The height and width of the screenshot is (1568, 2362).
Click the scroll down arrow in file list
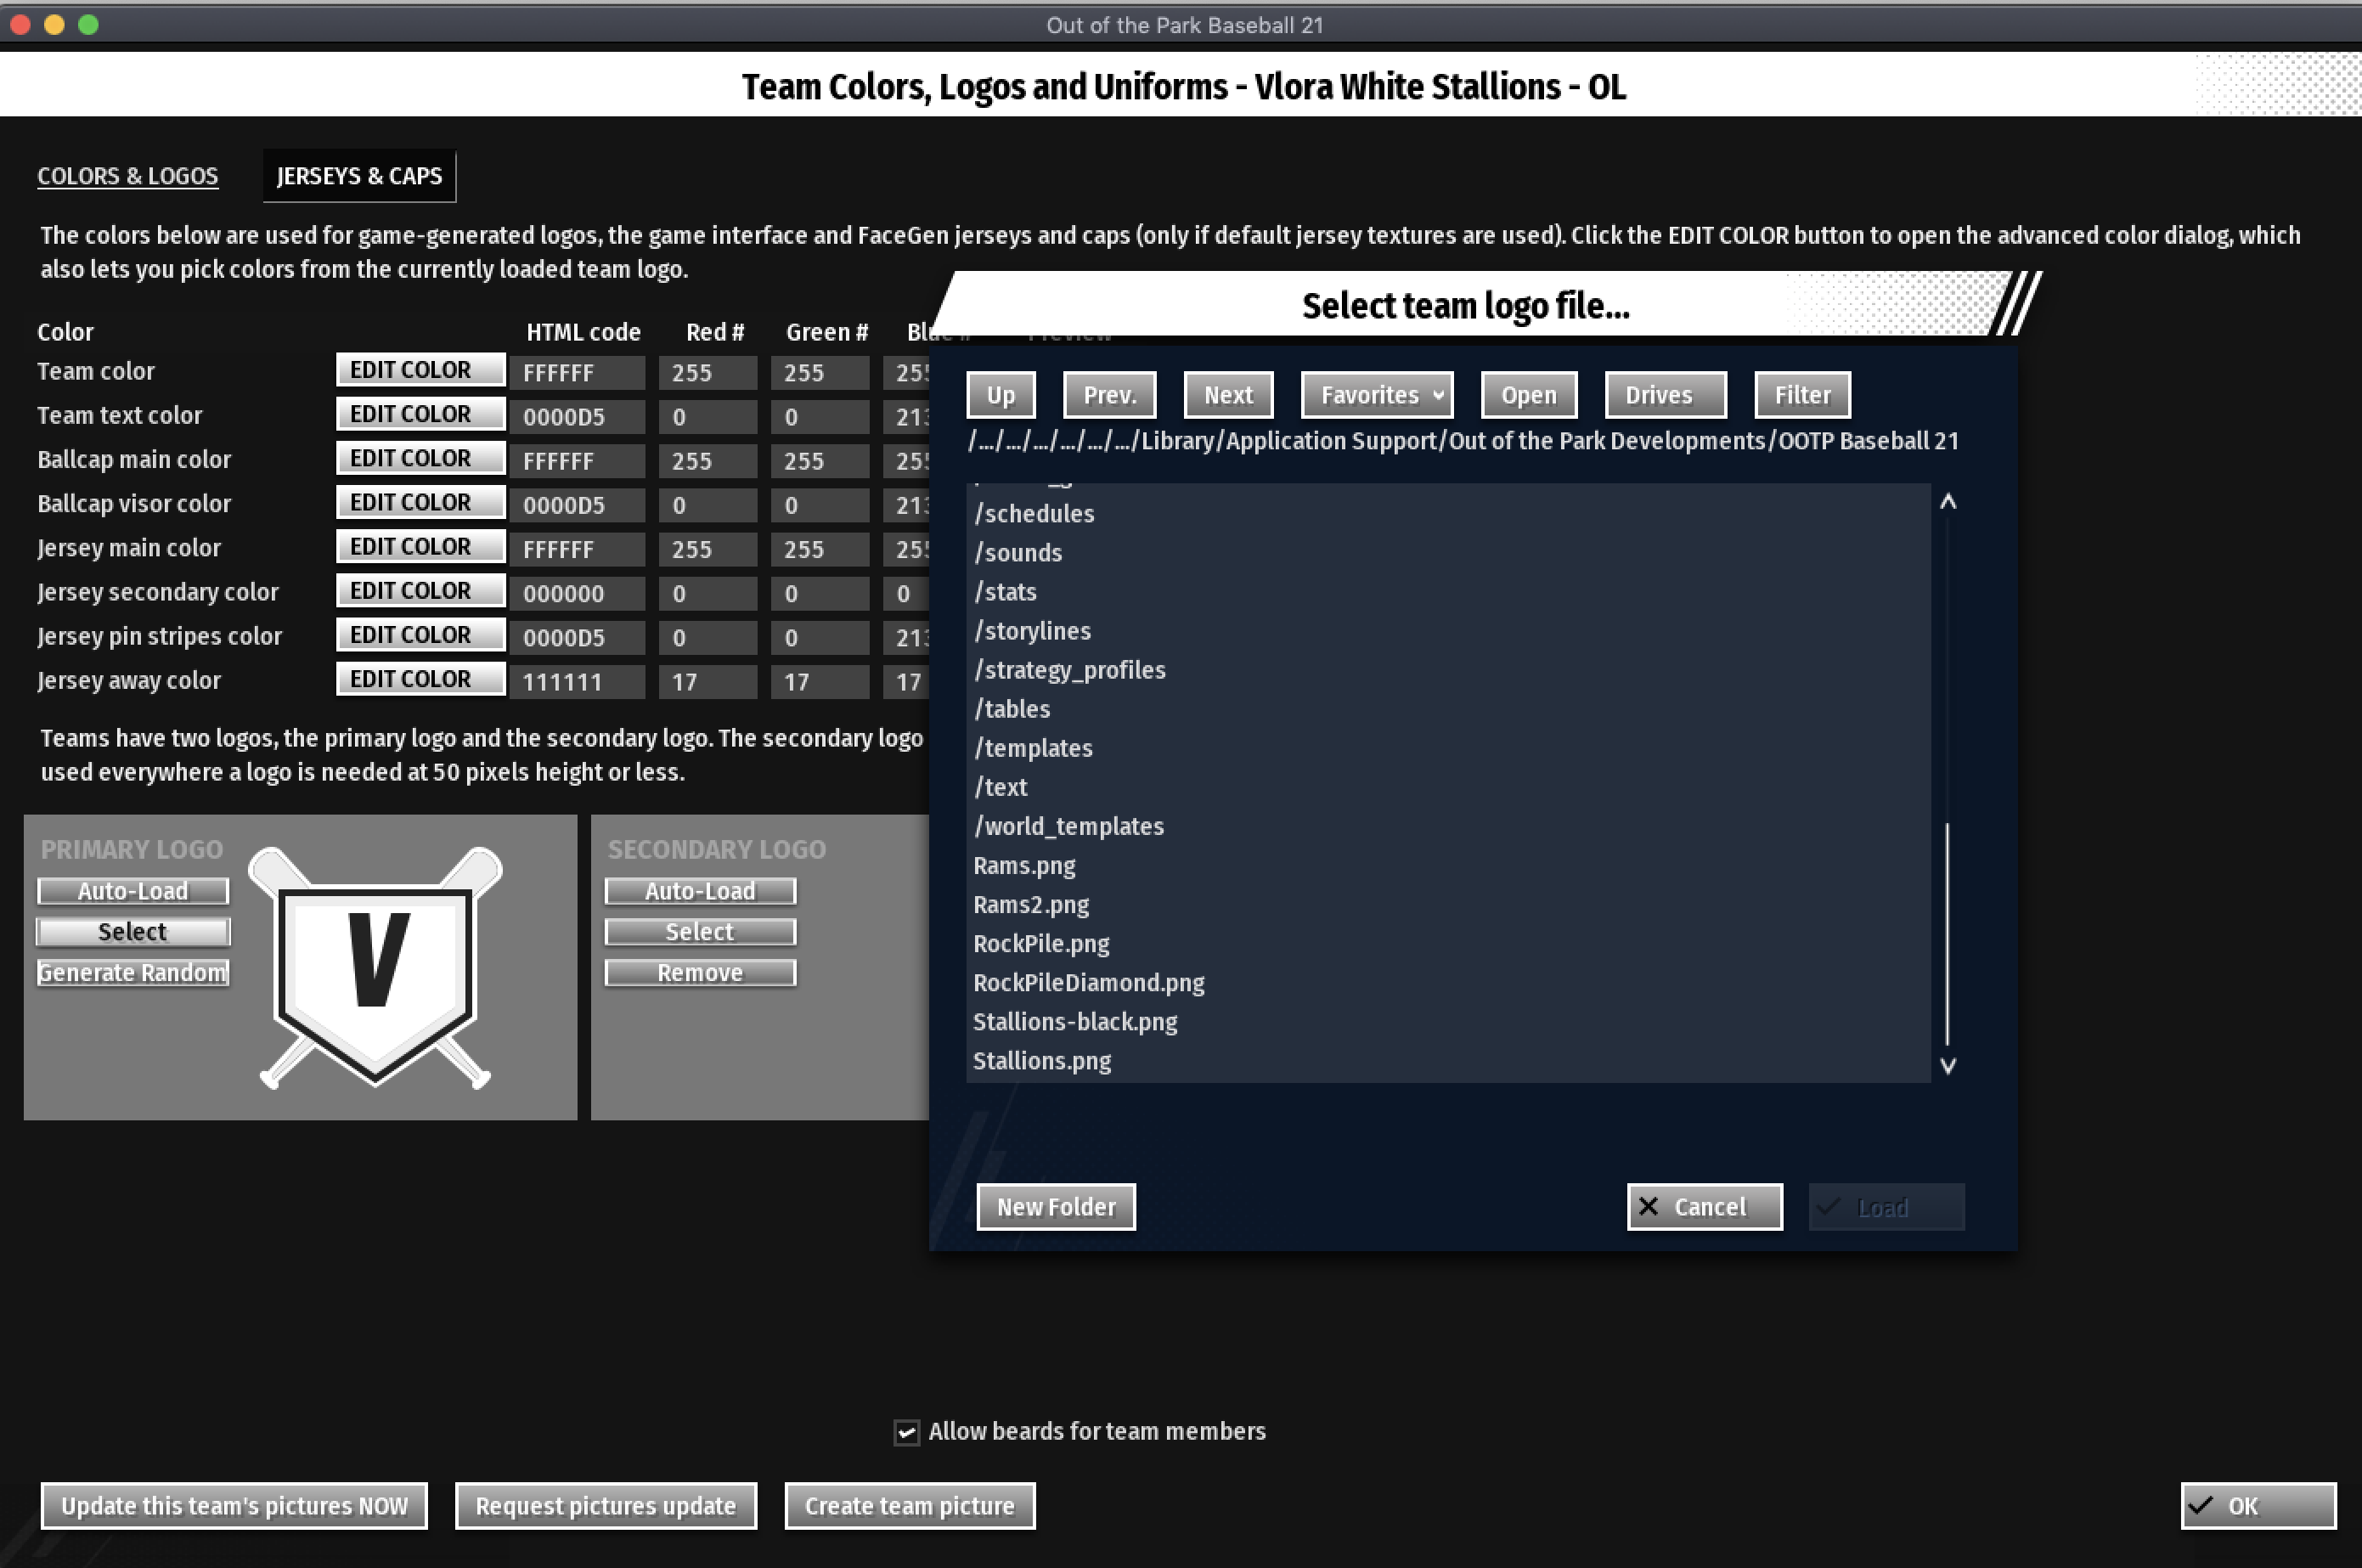pyautogui.click(x=1947, y=1065)
